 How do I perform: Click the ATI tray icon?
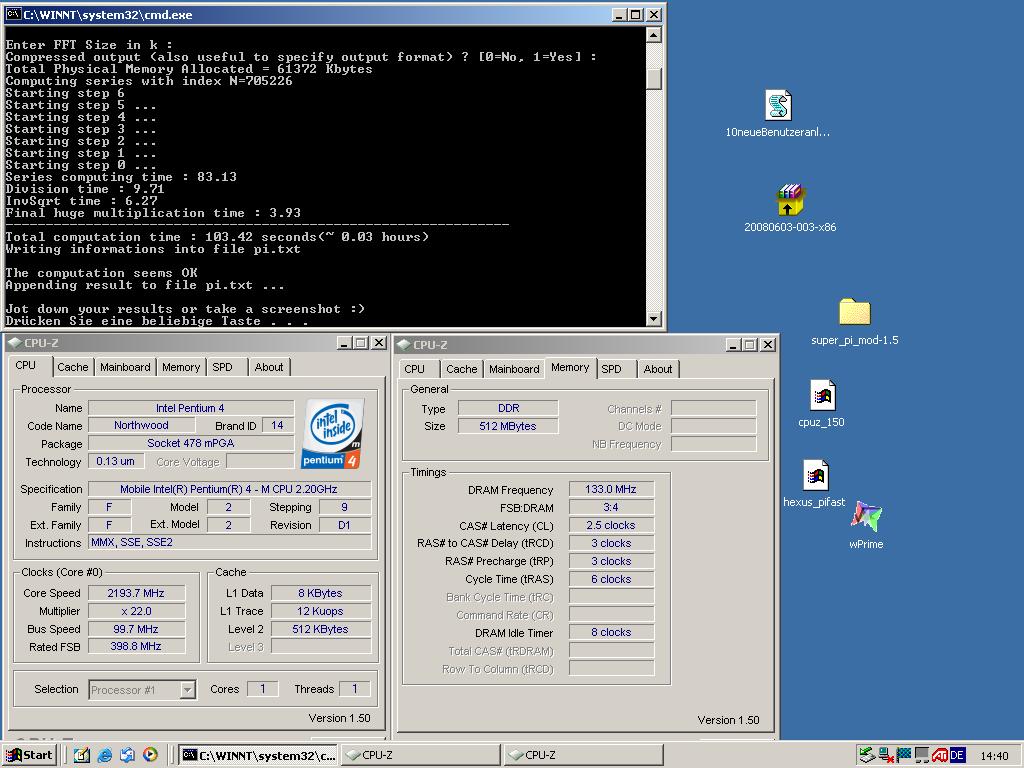[940, 756]
